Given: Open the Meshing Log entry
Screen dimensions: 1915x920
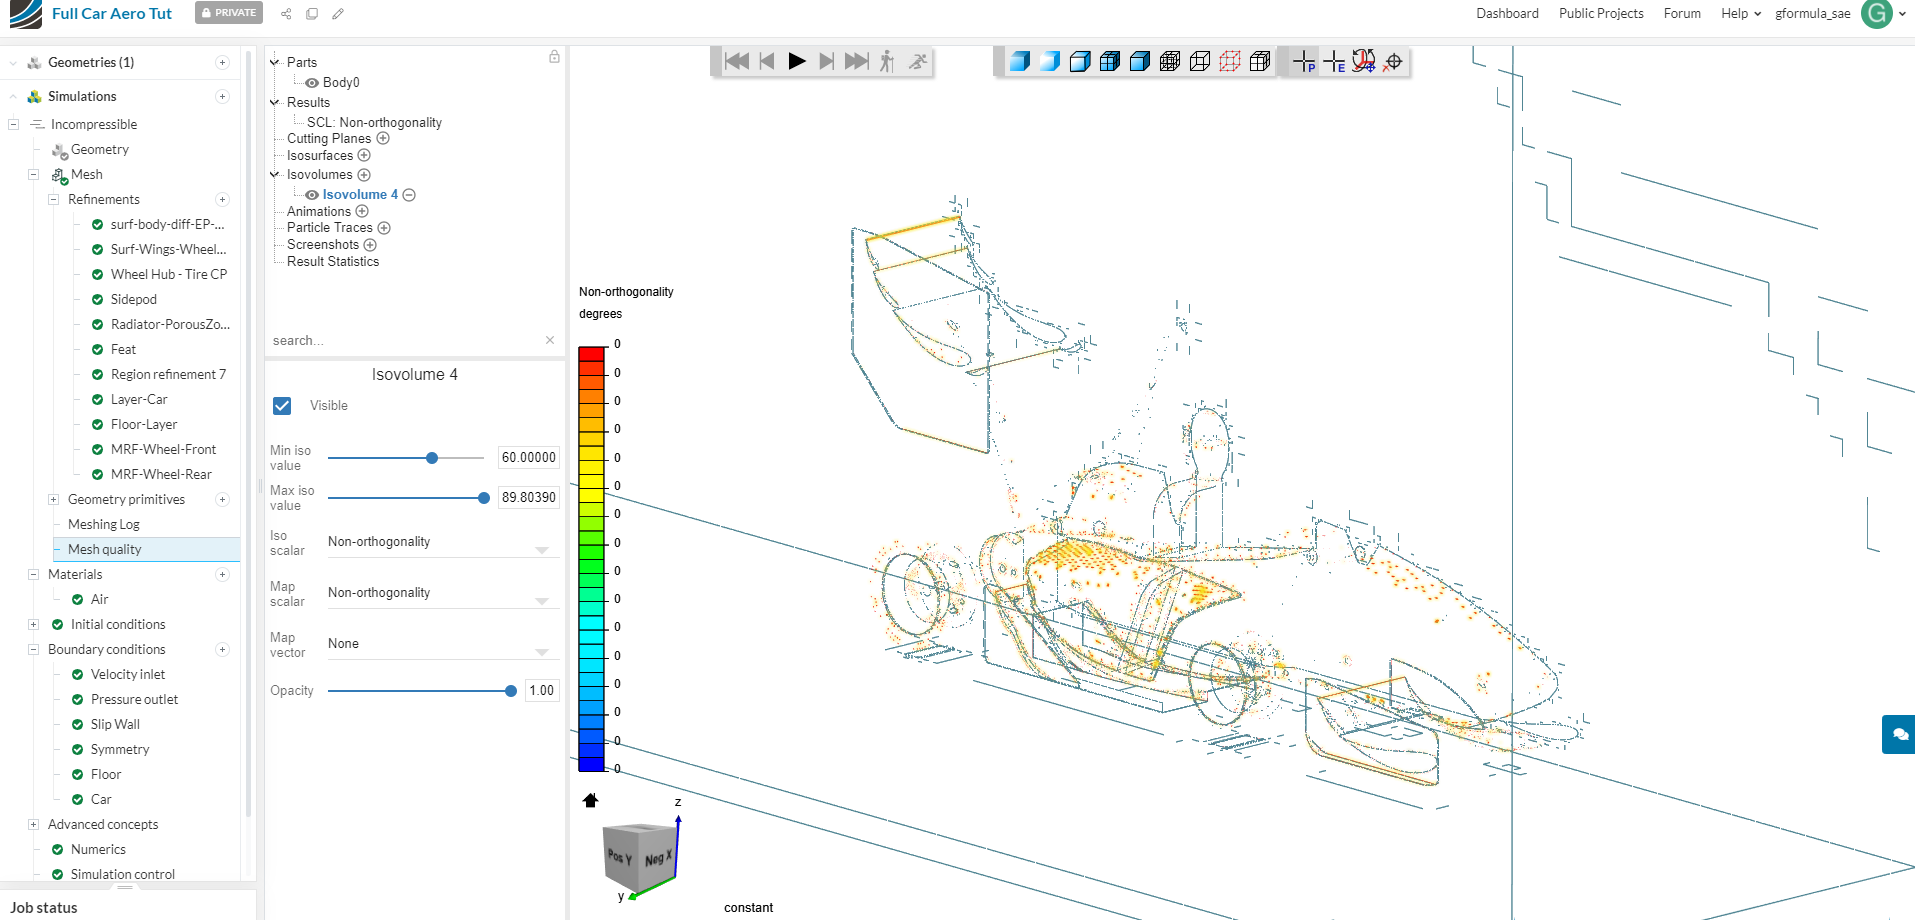Looking at the screenshot, I should [104, 525].
